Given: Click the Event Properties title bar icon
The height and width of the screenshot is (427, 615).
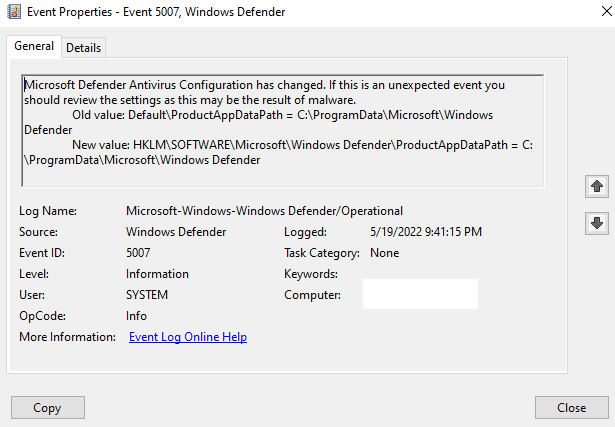Looking at the screenshot, I should (x=14, y=12).
